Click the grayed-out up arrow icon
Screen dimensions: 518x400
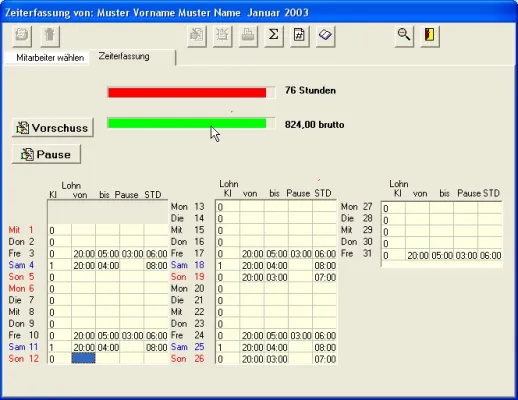50,35
